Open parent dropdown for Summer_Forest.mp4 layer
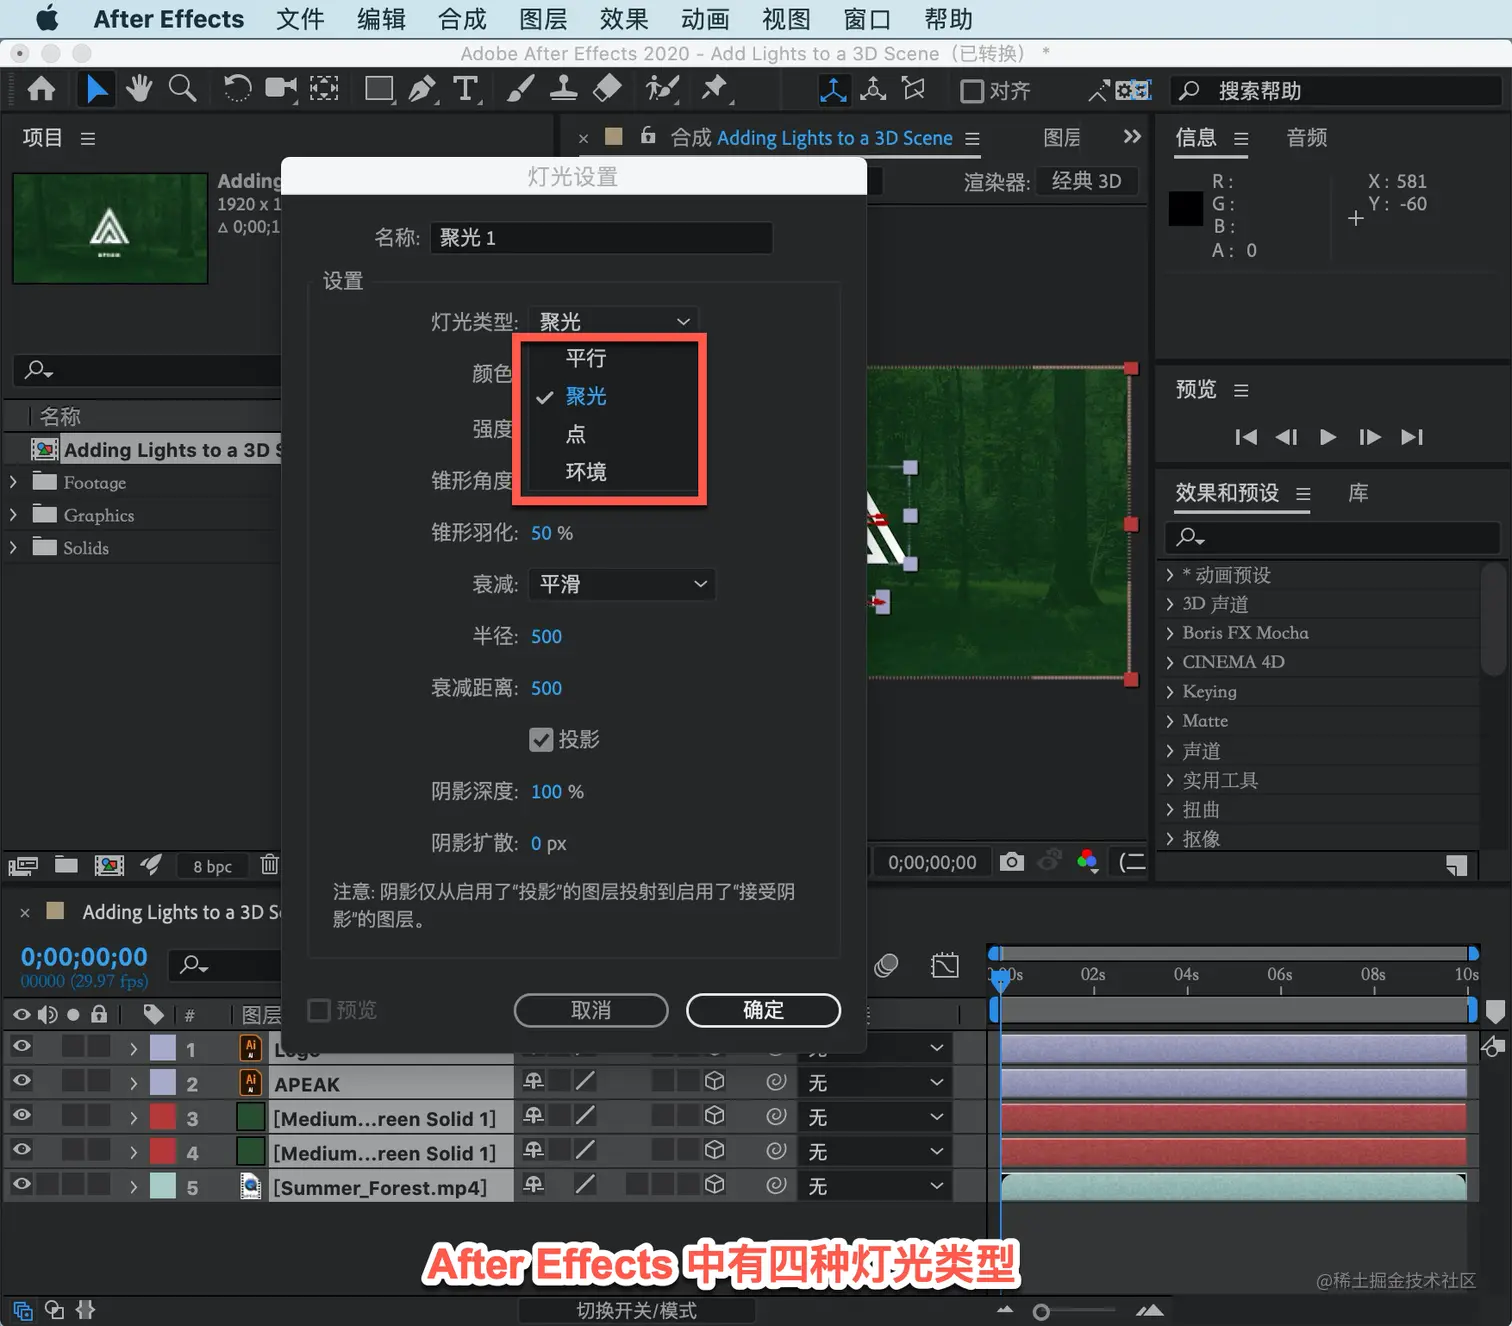 pos(876,1186)
